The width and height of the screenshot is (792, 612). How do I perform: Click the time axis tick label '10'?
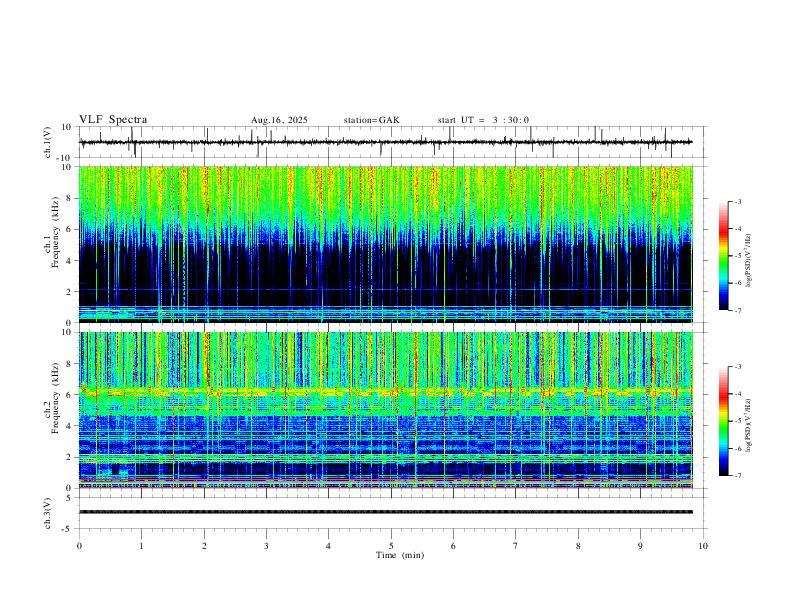[x=703, y=546]
